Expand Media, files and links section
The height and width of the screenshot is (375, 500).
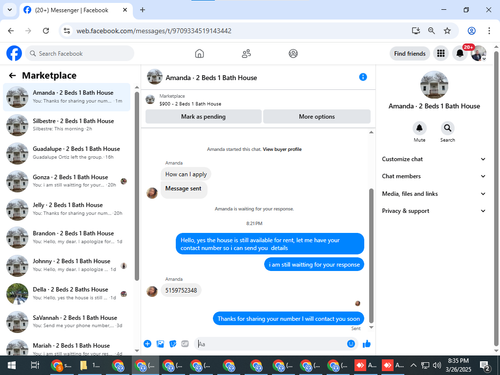pyautogui.click(x=434, y=194)
